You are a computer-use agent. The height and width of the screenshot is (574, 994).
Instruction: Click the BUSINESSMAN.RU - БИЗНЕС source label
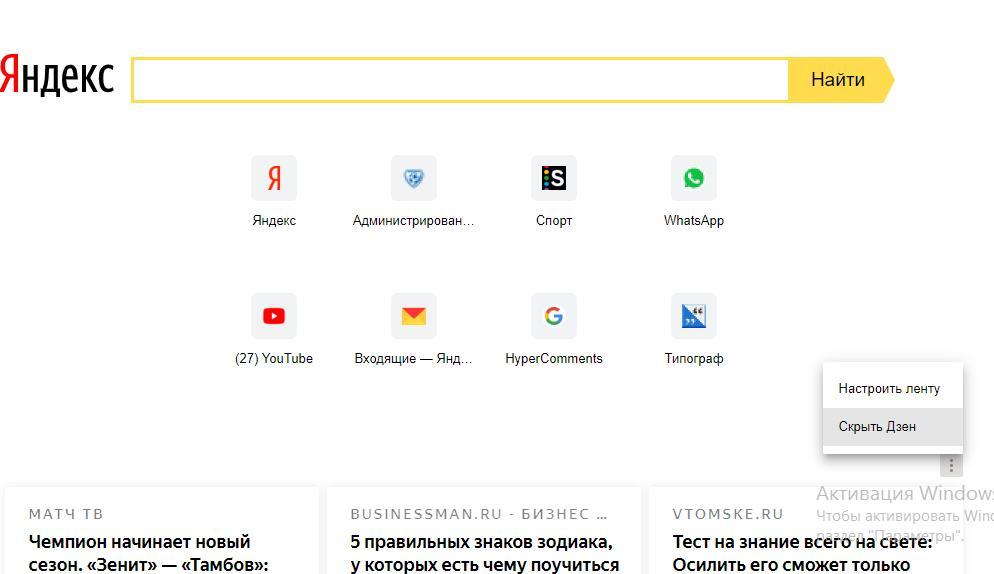[x=479, y=514]
